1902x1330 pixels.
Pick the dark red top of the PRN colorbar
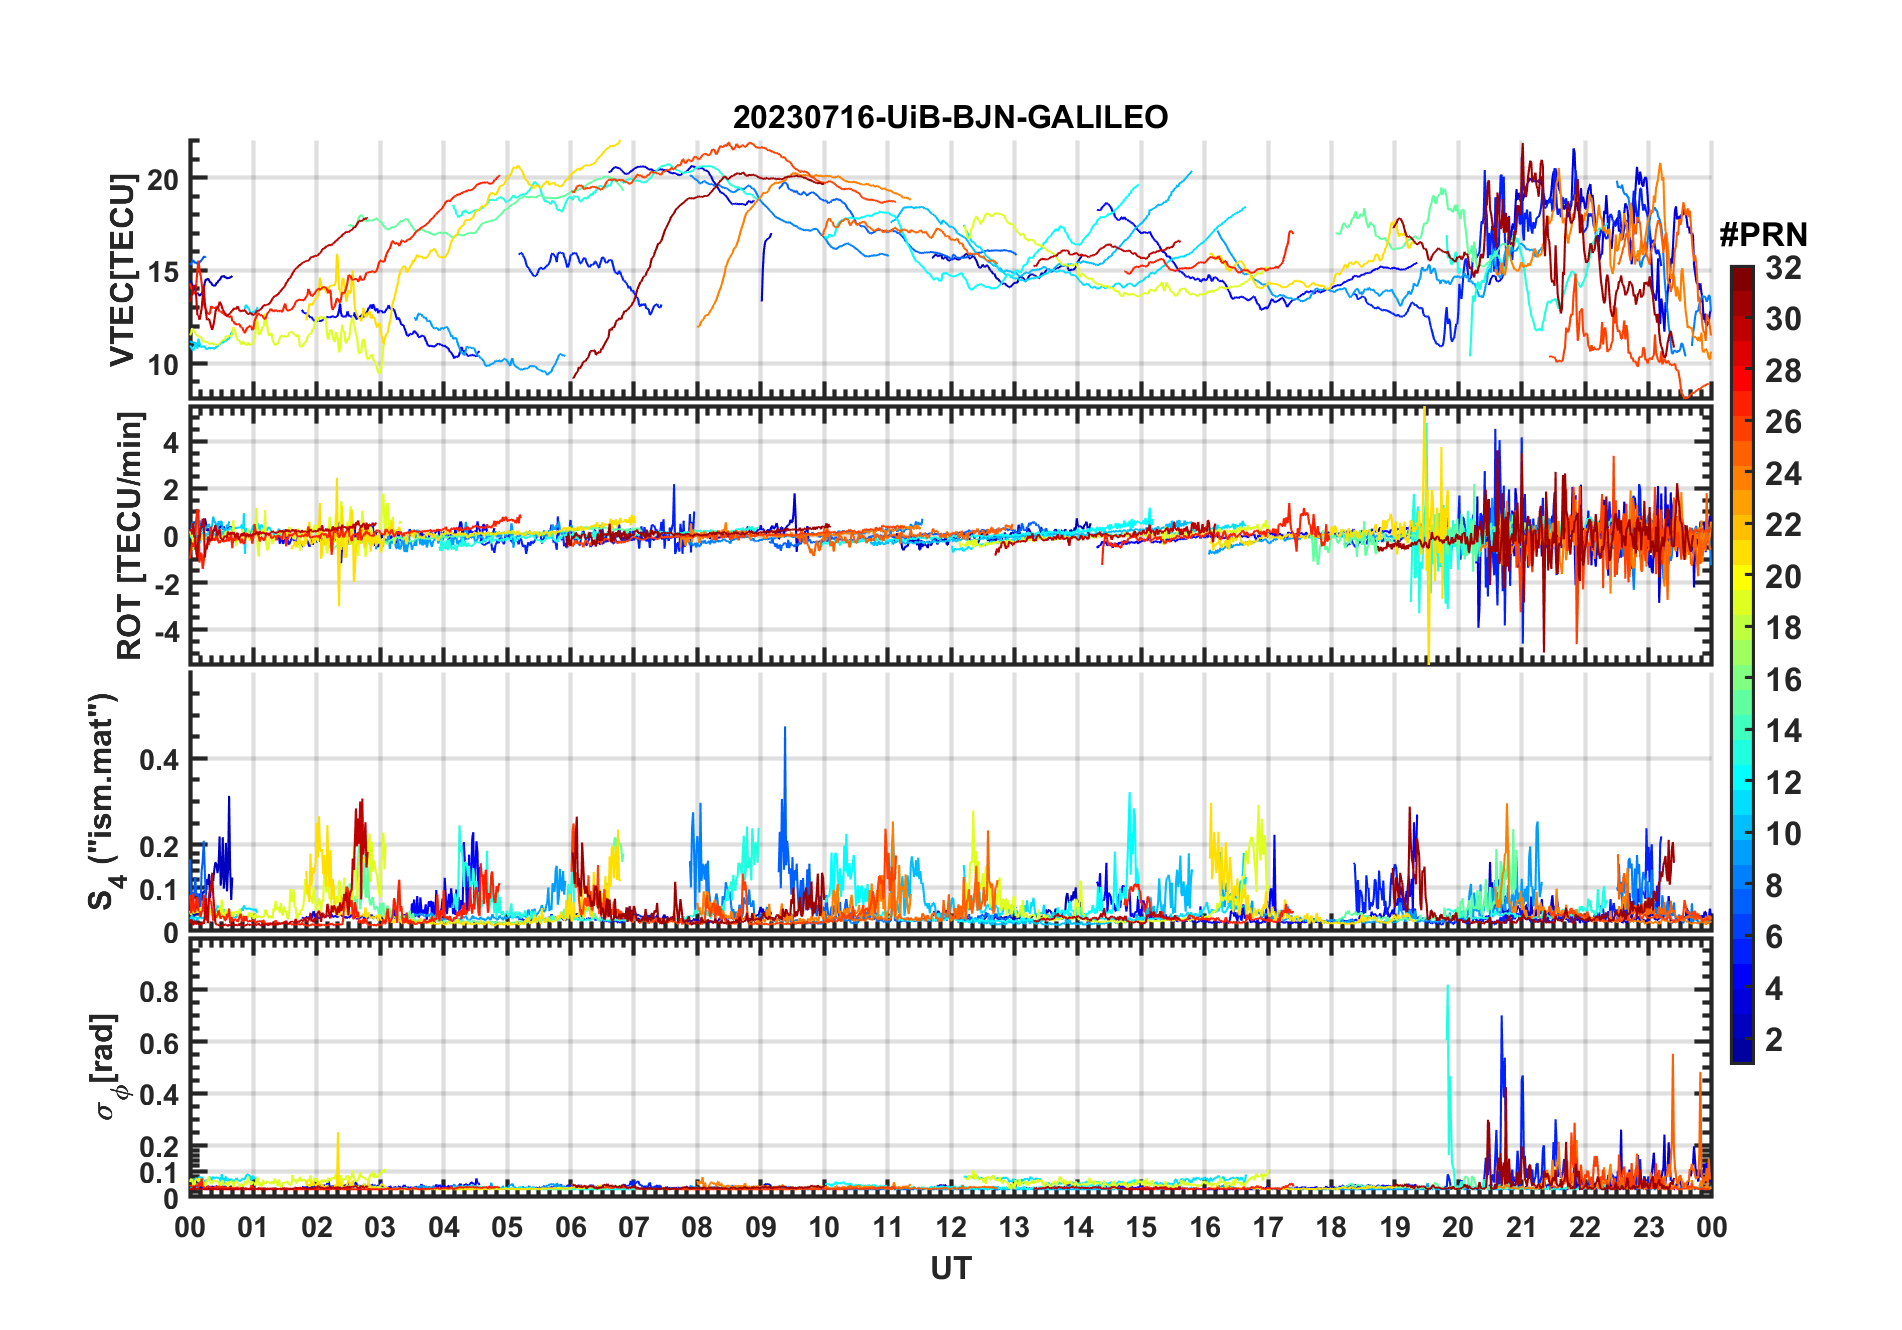1741,275
